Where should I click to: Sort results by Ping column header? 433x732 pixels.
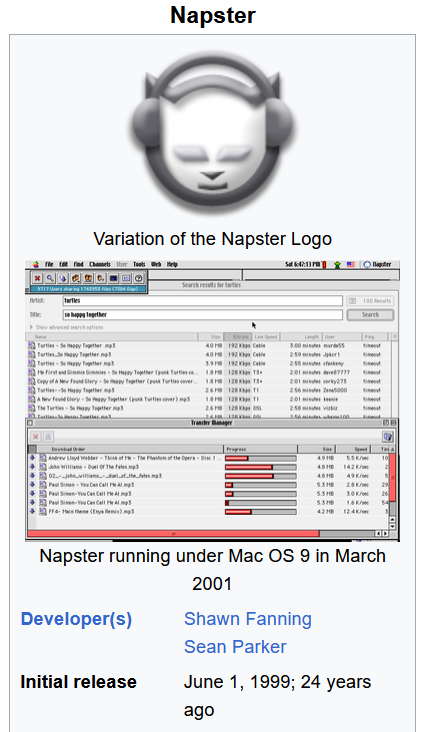tap(374, 337)
